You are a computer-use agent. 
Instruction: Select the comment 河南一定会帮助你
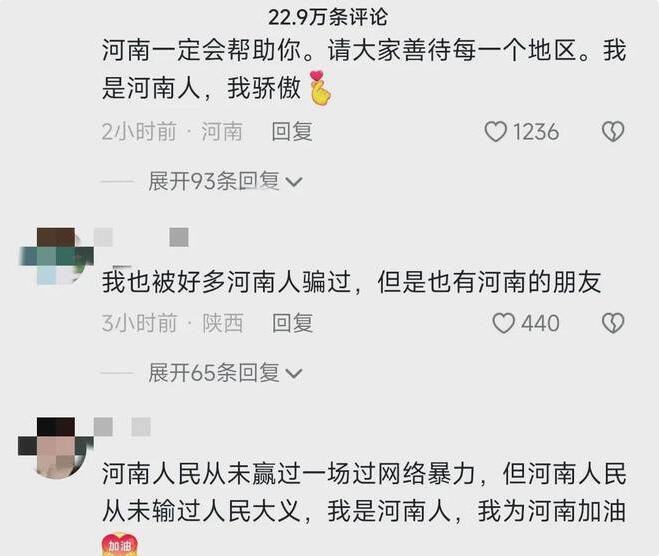pyautogui.click(x=364, y=69)
